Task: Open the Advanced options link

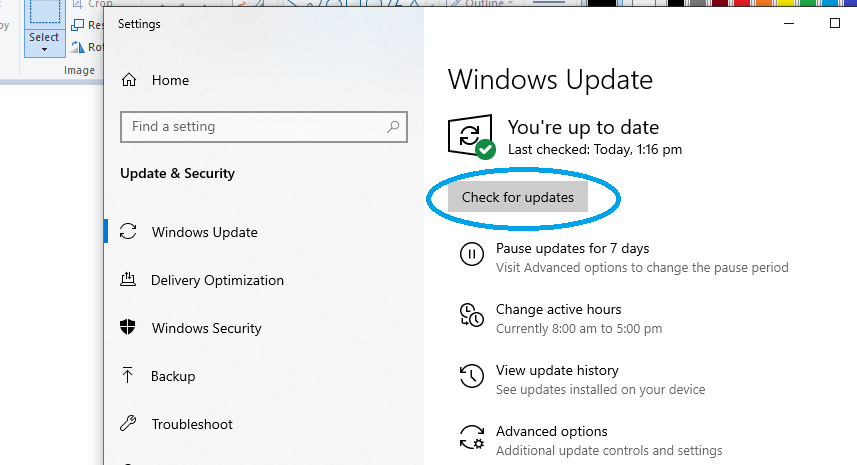Action: tap(551, 431)
